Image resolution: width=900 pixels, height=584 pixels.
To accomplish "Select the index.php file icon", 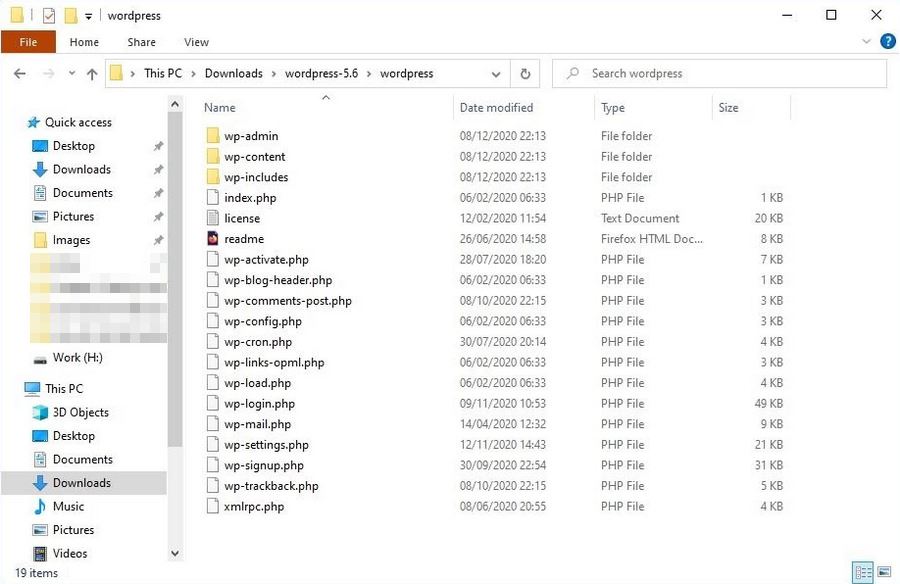I will 212,198.
